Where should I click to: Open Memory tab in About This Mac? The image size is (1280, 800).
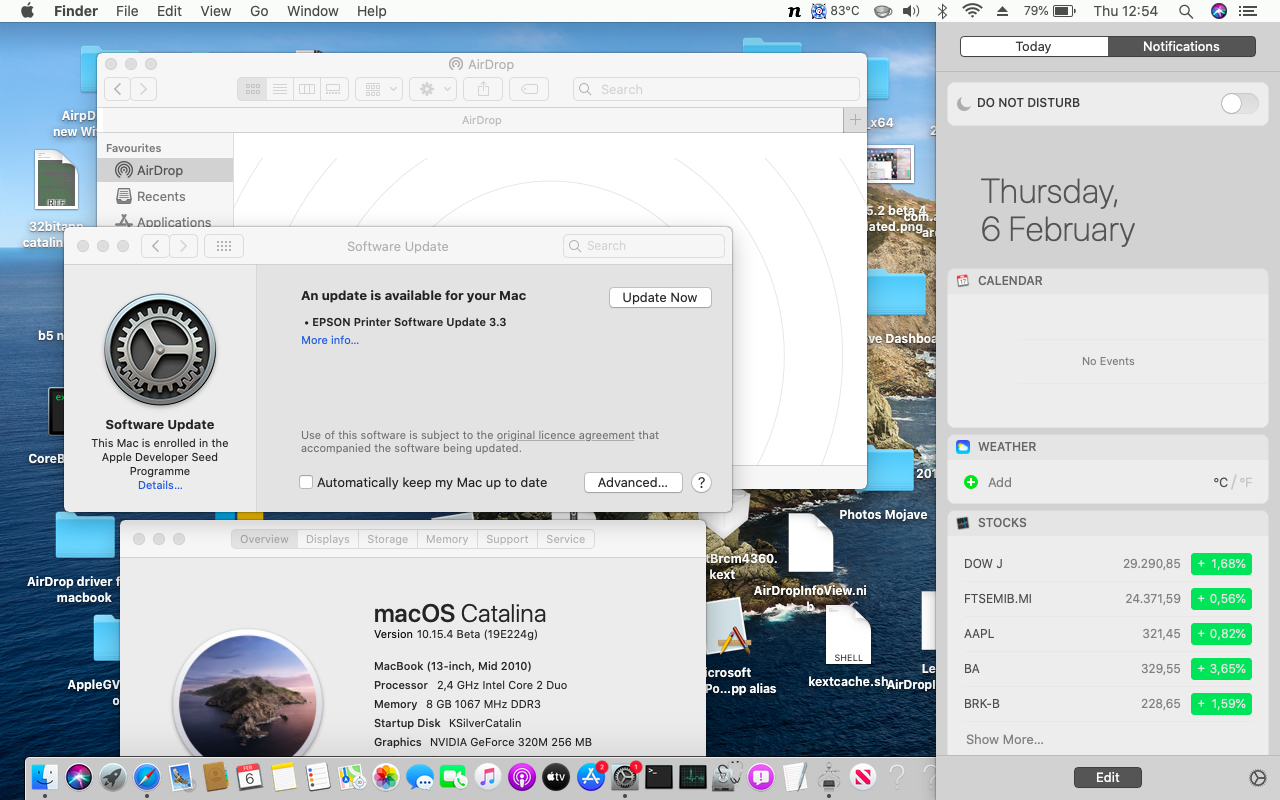[x=447, y=539]
